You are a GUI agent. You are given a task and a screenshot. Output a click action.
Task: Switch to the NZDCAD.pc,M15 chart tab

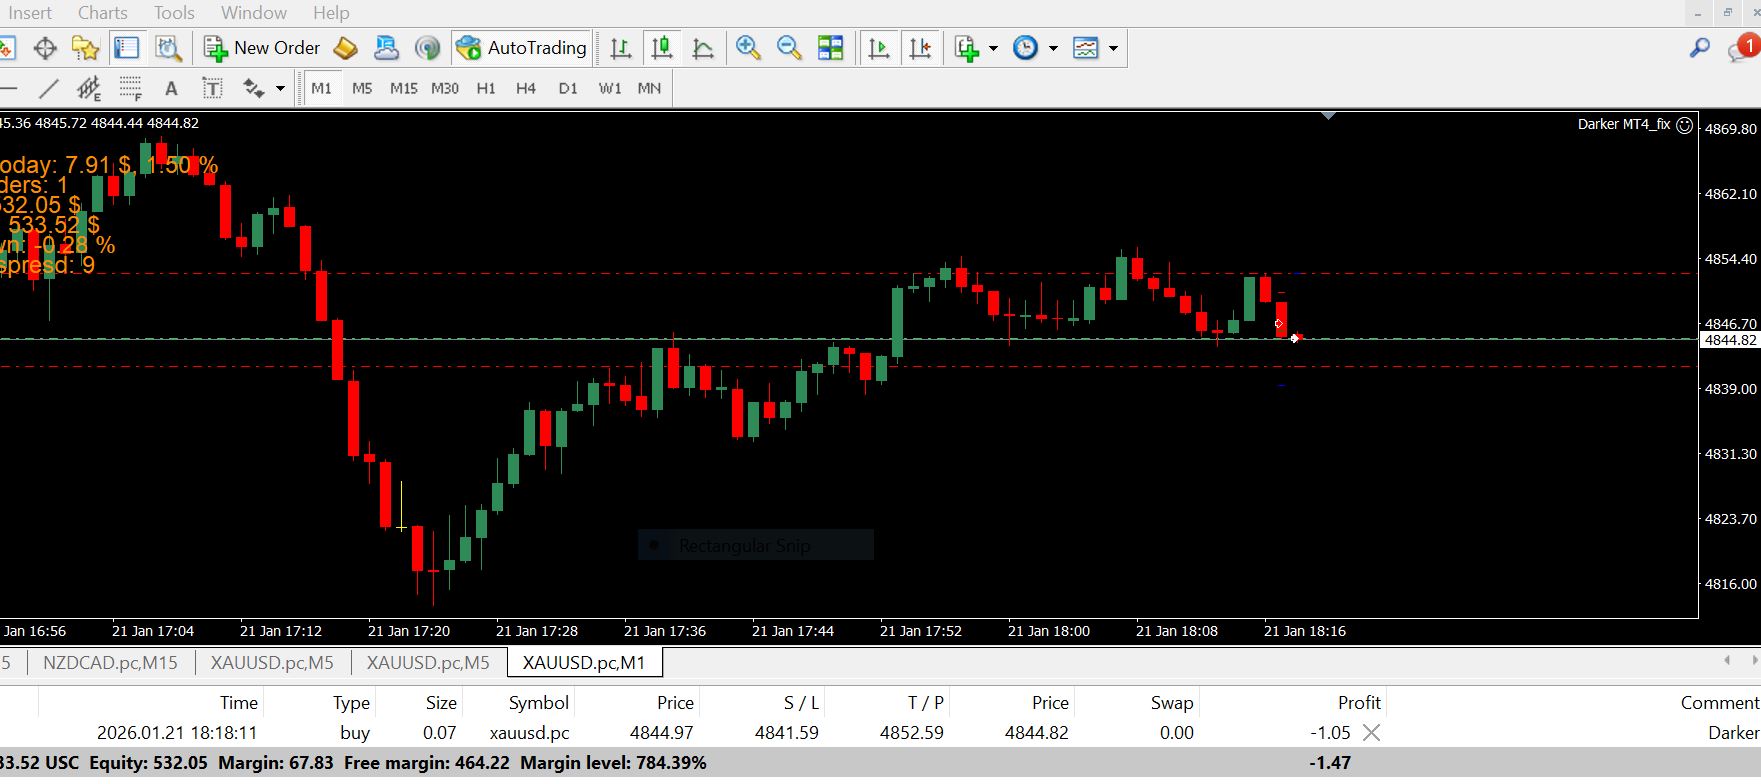(x=110, y=662)
